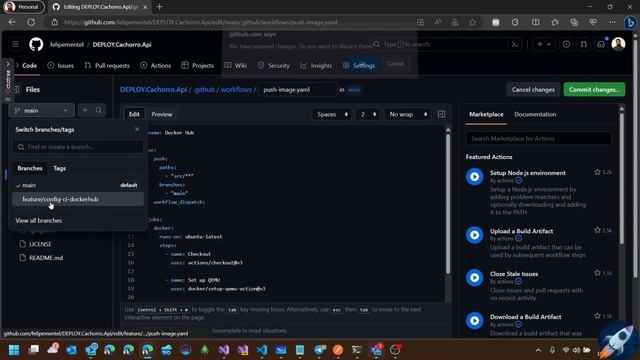
Task: Open the Issues repository tab
Action: pos(60,65)
